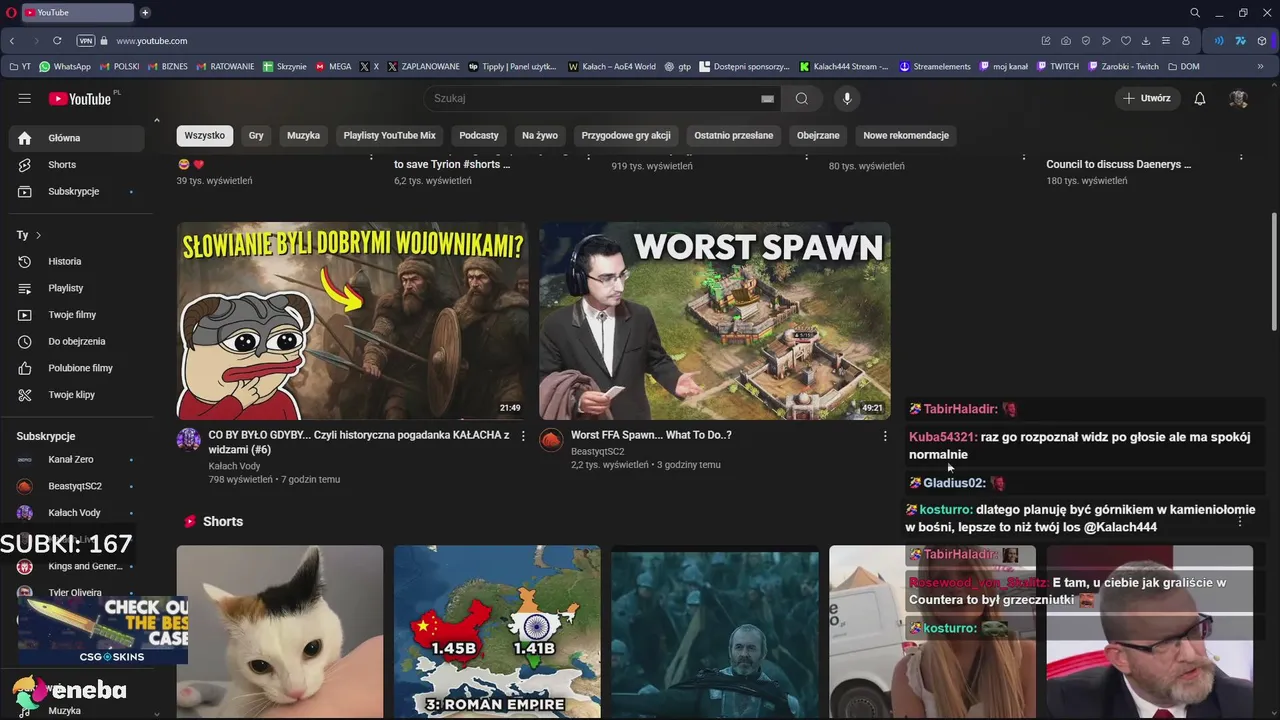Select the Na żywo filter chip

540,135
